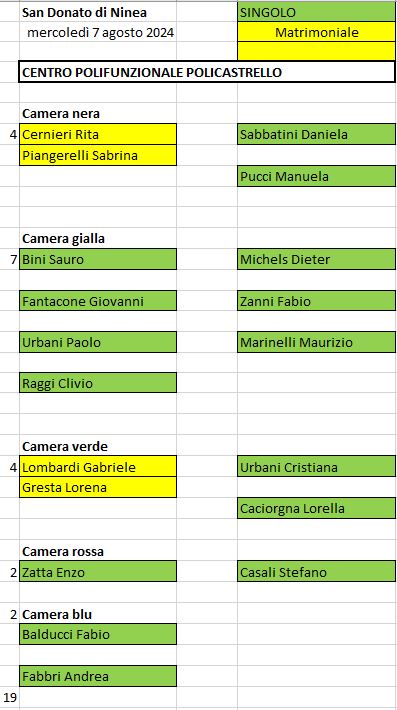397x710 pixels.
Task: Select the Raggi Clivio cell
Action: coord(98,383)
